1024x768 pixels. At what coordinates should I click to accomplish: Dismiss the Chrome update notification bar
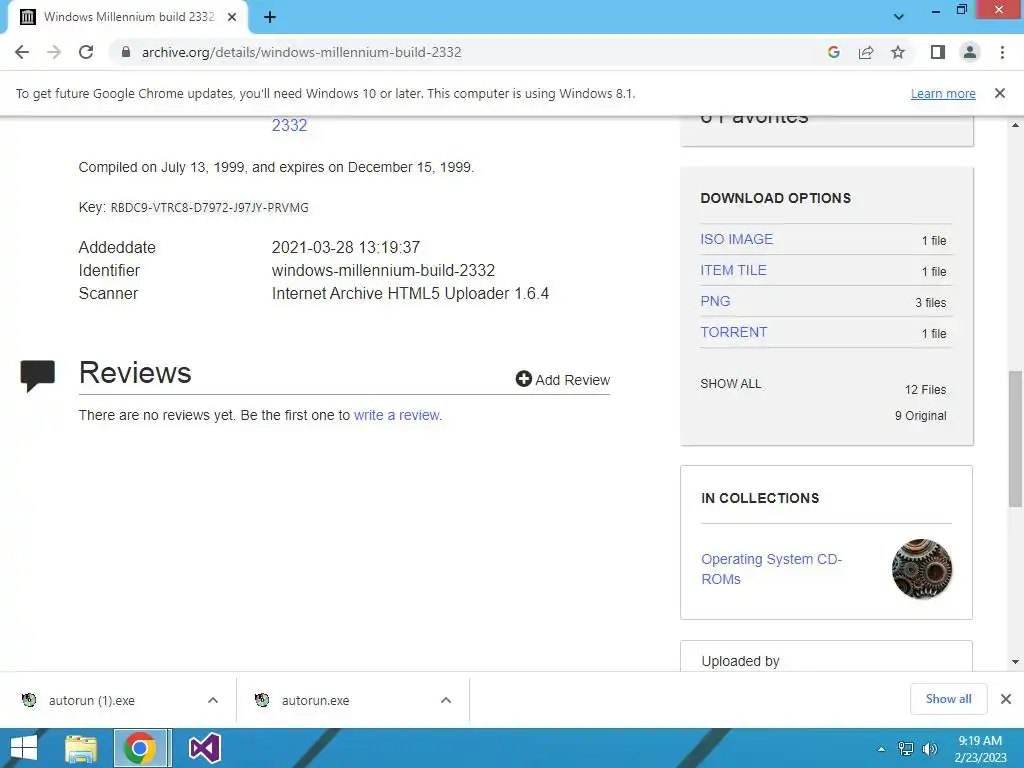(x=1000, y=93)
